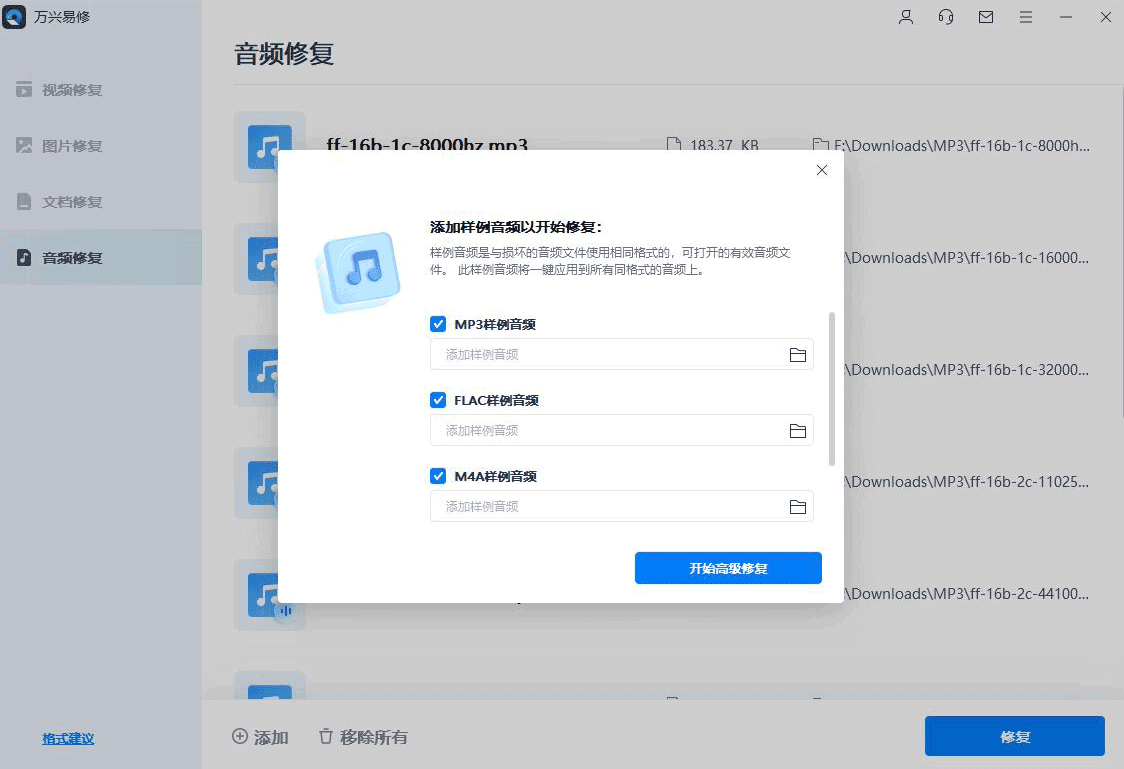1124x769 pixels.
Task: Click the headset customer support icon
Action: [x=945, y=17]
